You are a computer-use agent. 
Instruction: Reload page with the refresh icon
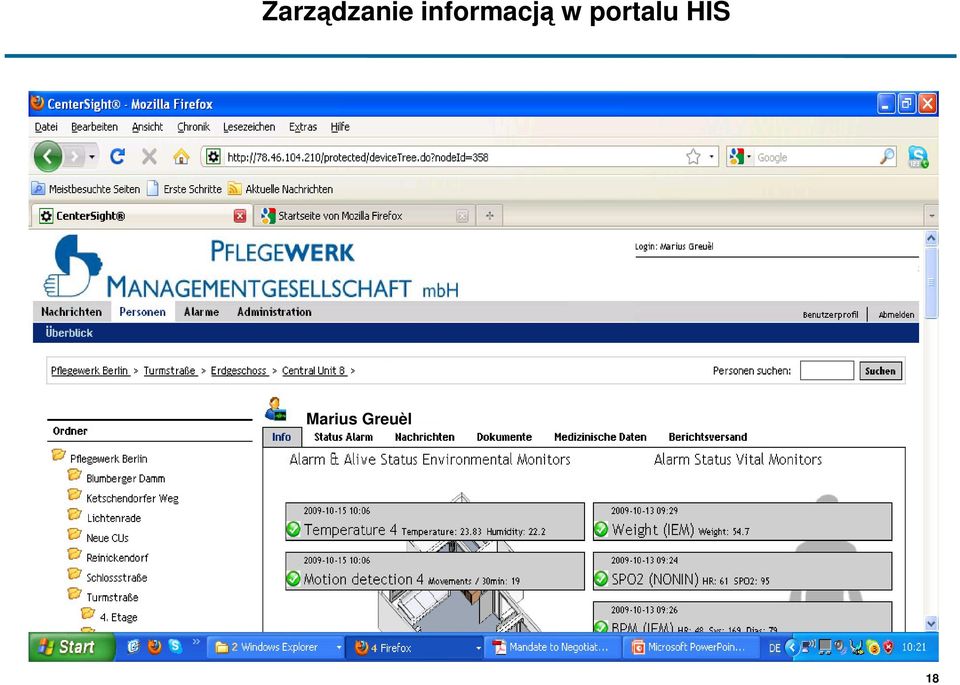click(x=117, y=157)
